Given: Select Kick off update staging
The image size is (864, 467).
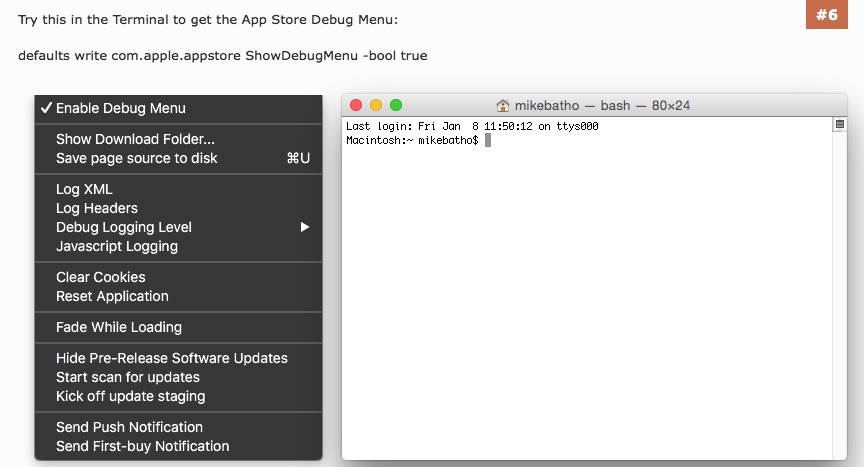Looking at the screenshot, I should (x=179, y=397).
